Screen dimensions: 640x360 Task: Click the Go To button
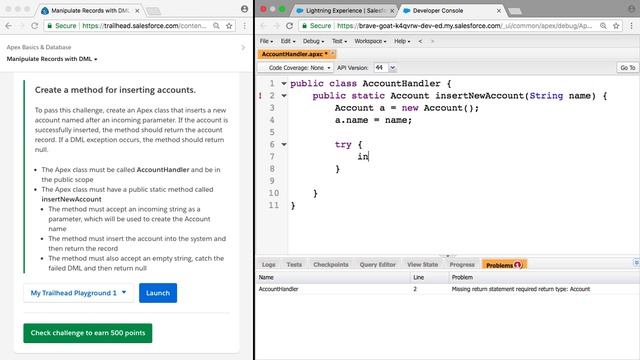tap(627, 68)
